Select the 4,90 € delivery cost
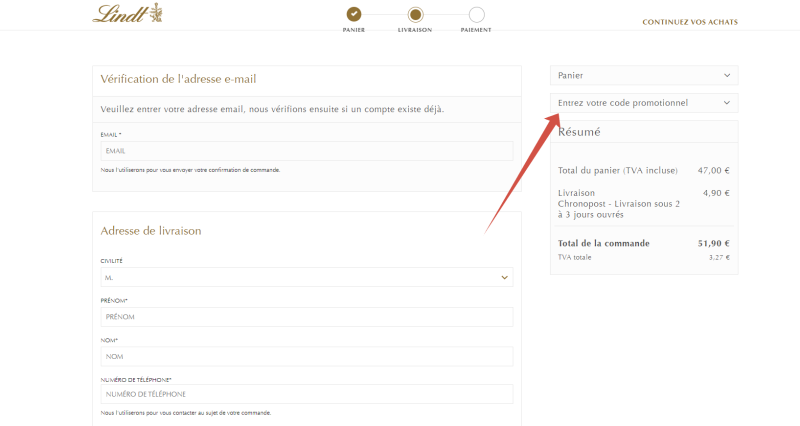Image resolution: width=800 pixels, height=426 pixels. 716,193
